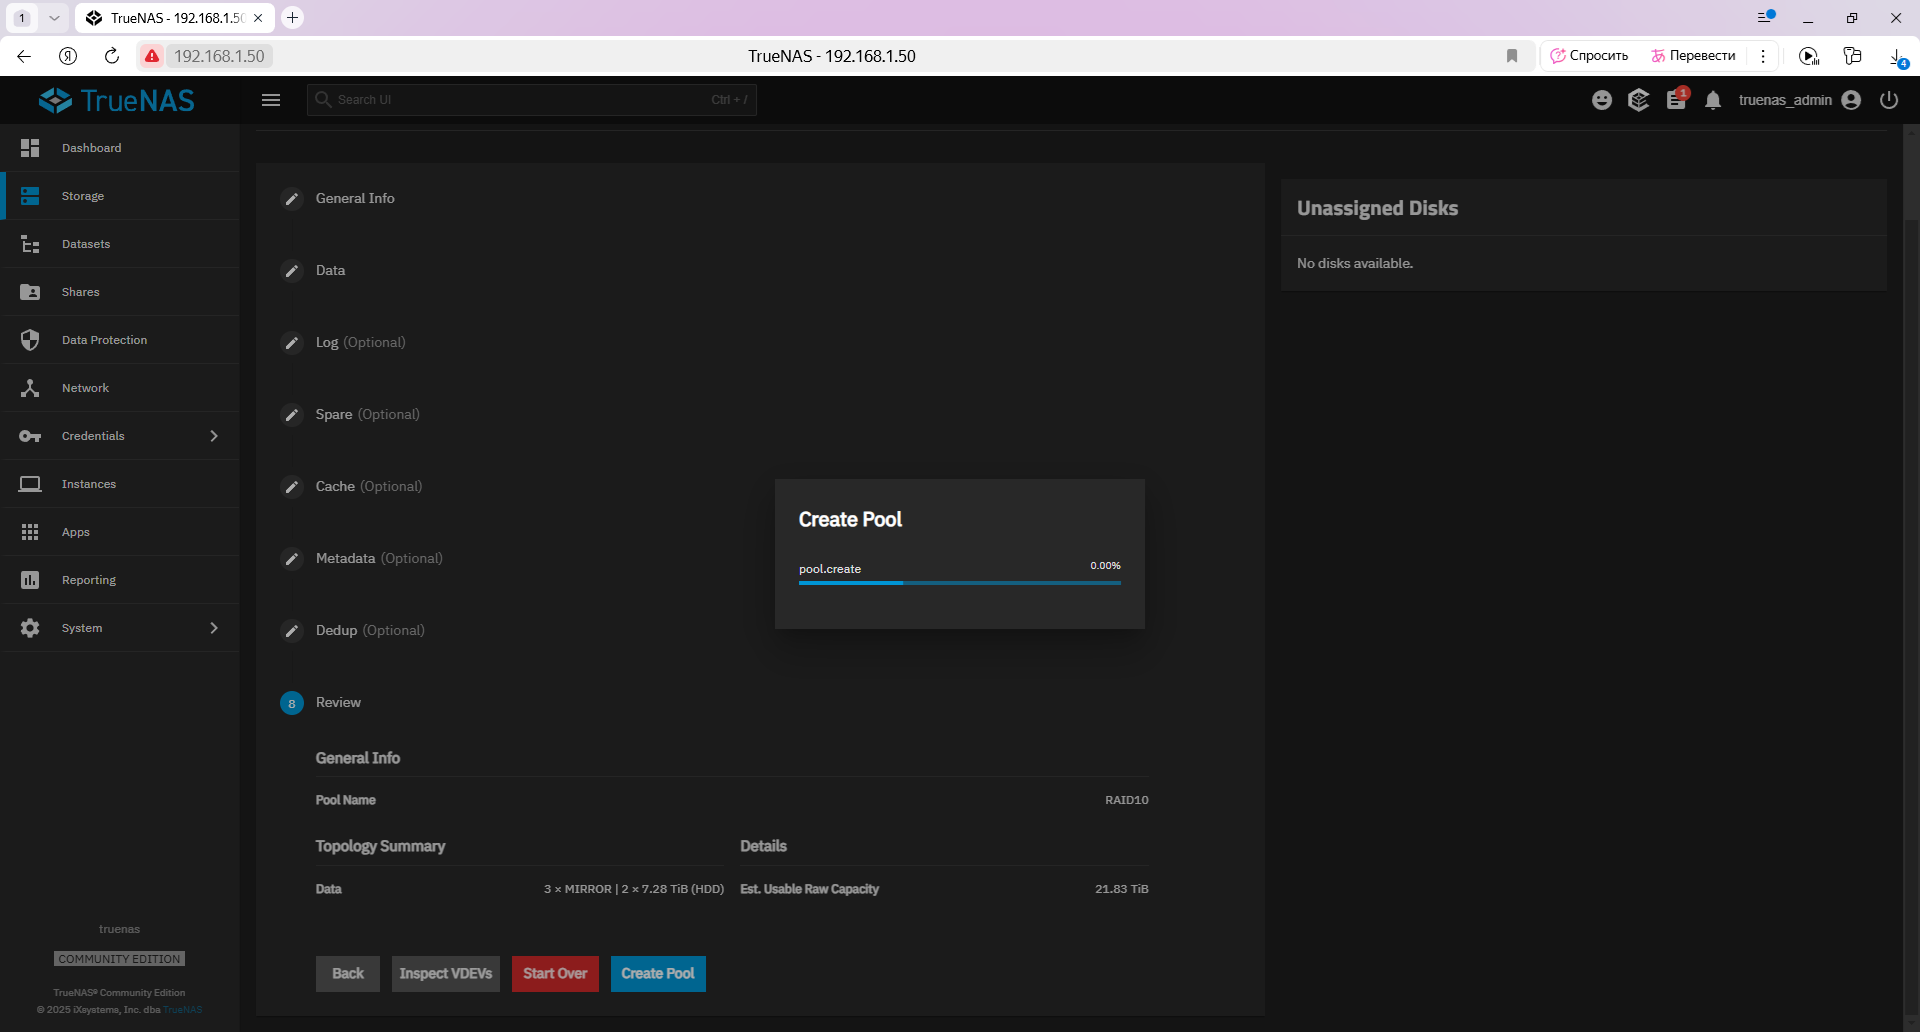Open Dashboard from the sidebar
The image size is (1920, 1032).
click(120, 148)
